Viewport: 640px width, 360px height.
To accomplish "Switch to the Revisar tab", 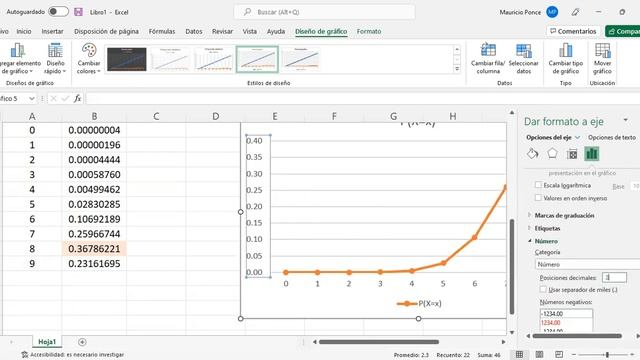I will coord(222,31).
